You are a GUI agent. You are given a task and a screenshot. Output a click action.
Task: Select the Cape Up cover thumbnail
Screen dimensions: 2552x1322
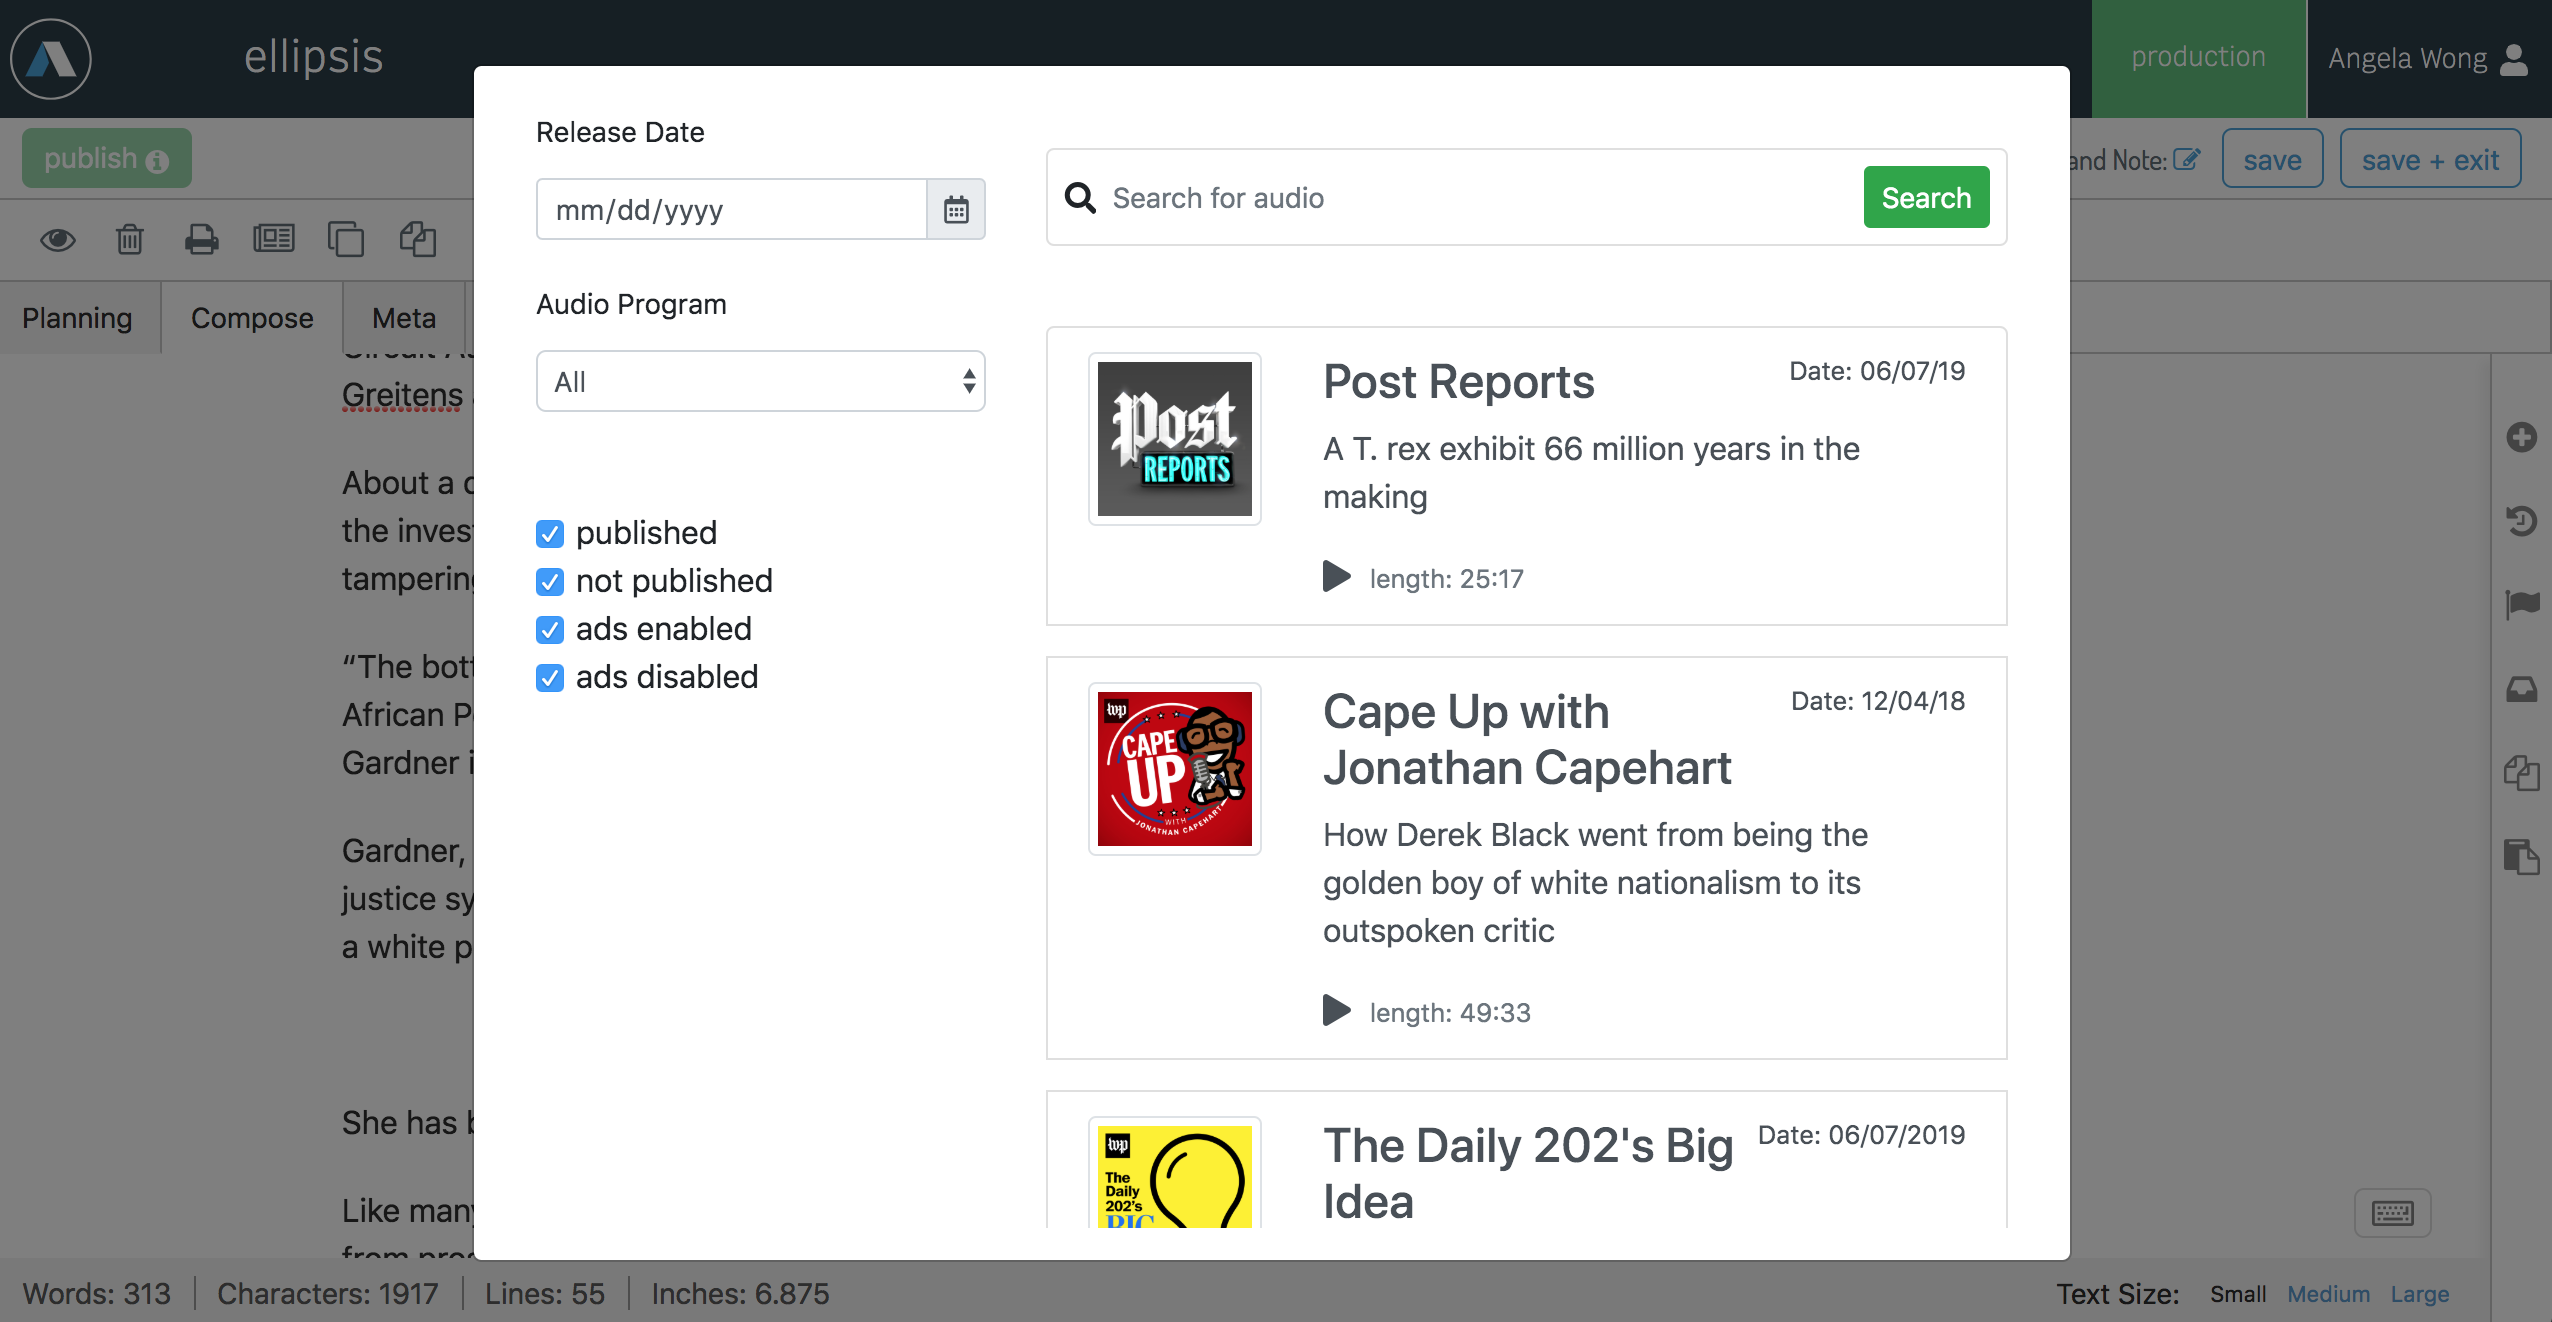click(1175, 769)
